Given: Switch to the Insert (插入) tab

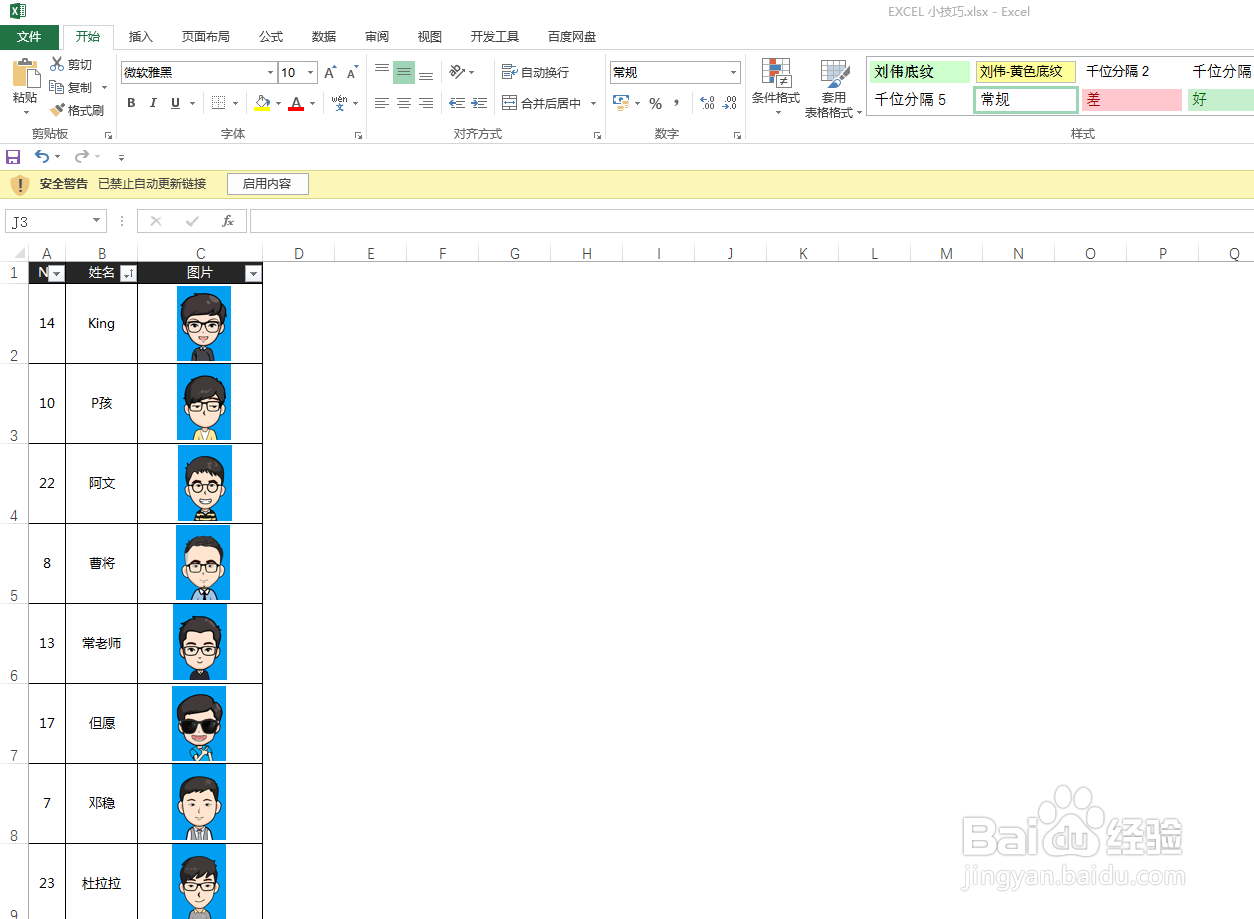Looking at the screenshot, I should point(141,37).
